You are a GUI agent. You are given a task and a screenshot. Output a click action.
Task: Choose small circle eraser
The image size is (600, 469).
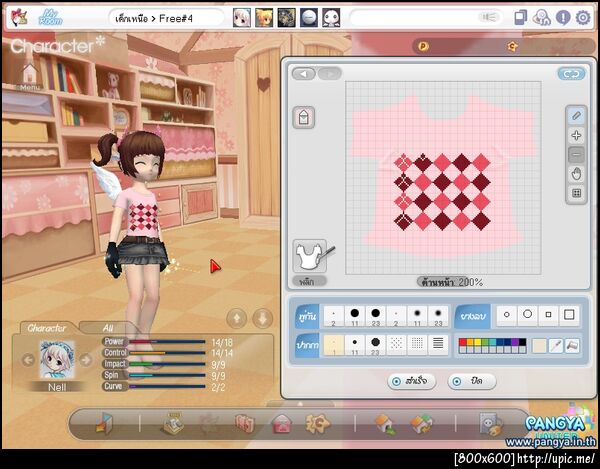[507, 315]
